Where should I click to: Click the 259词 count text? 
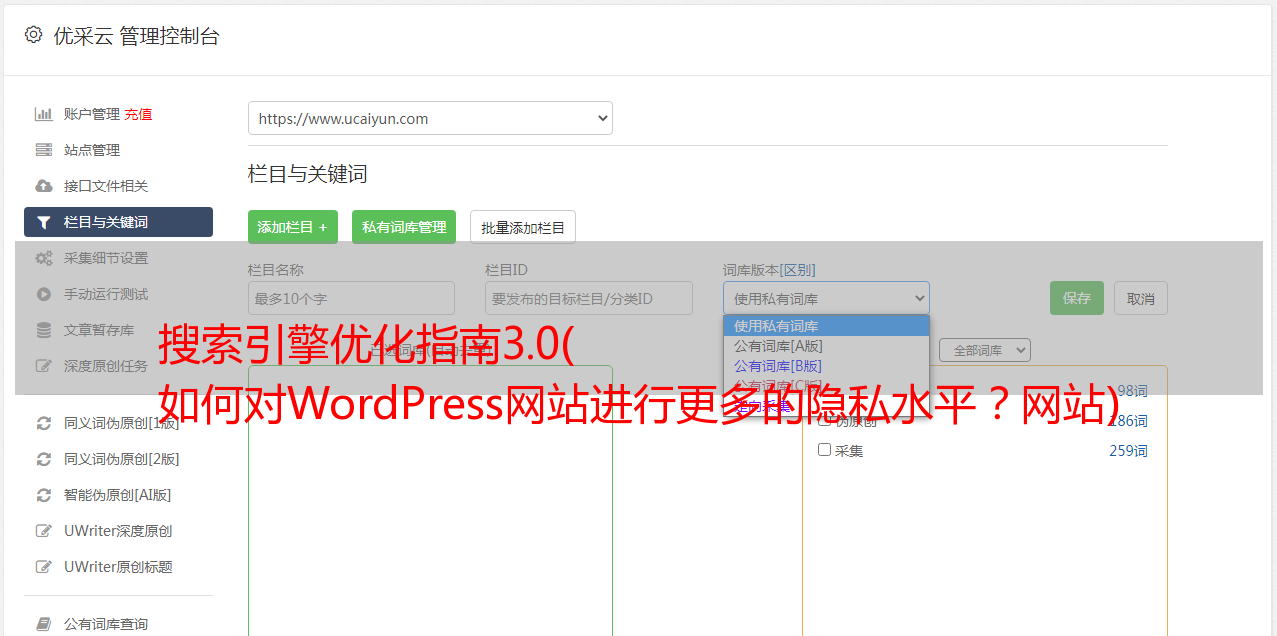pyautogui.click(x=1128, y=451)
